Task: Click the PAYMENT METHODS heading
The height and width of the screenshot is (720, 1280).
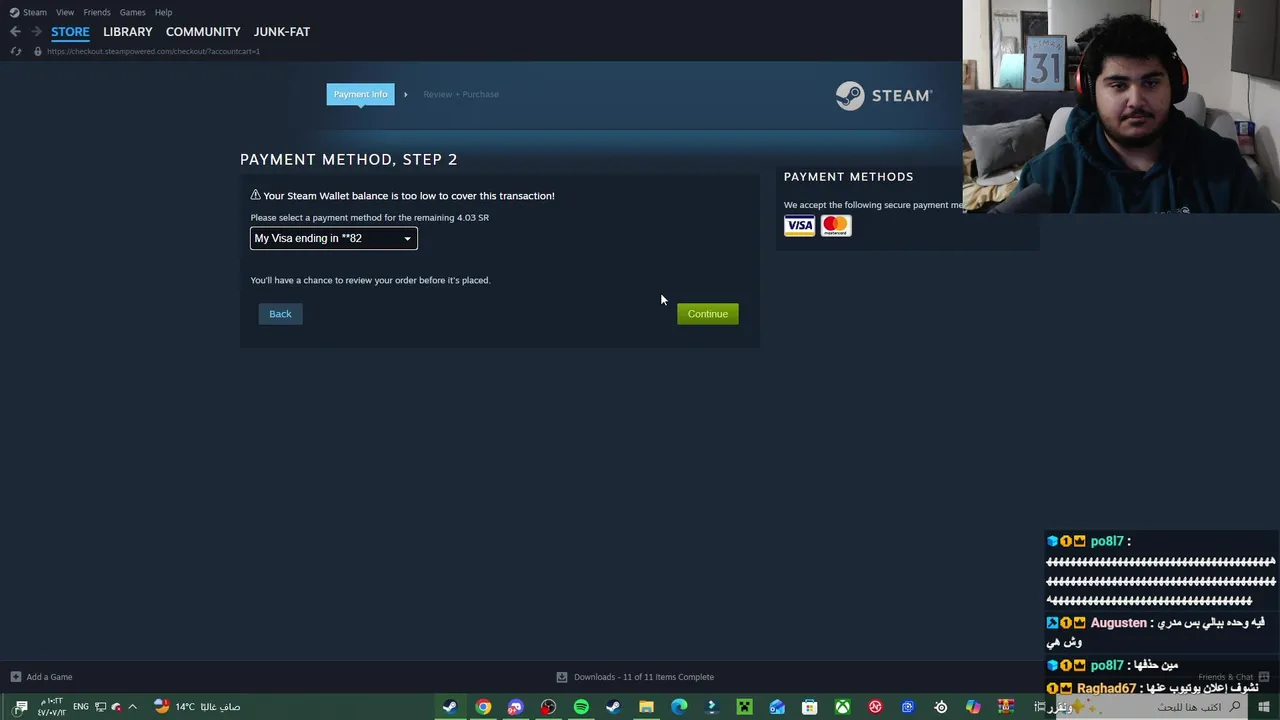Action: tap(848, 176)
